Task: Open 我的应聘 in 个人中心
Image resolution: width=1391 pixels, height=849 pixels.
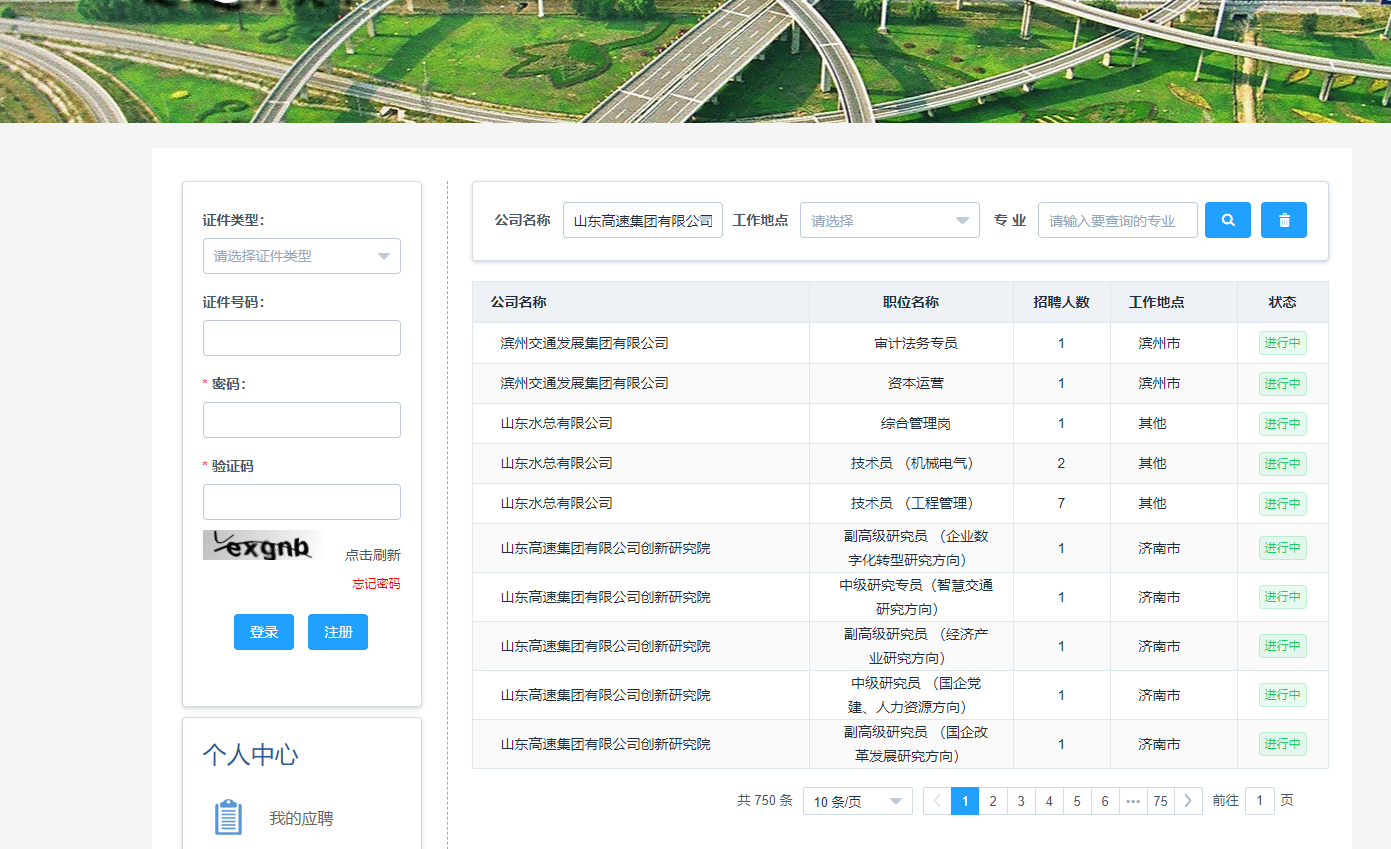Action: click(301, 818)
